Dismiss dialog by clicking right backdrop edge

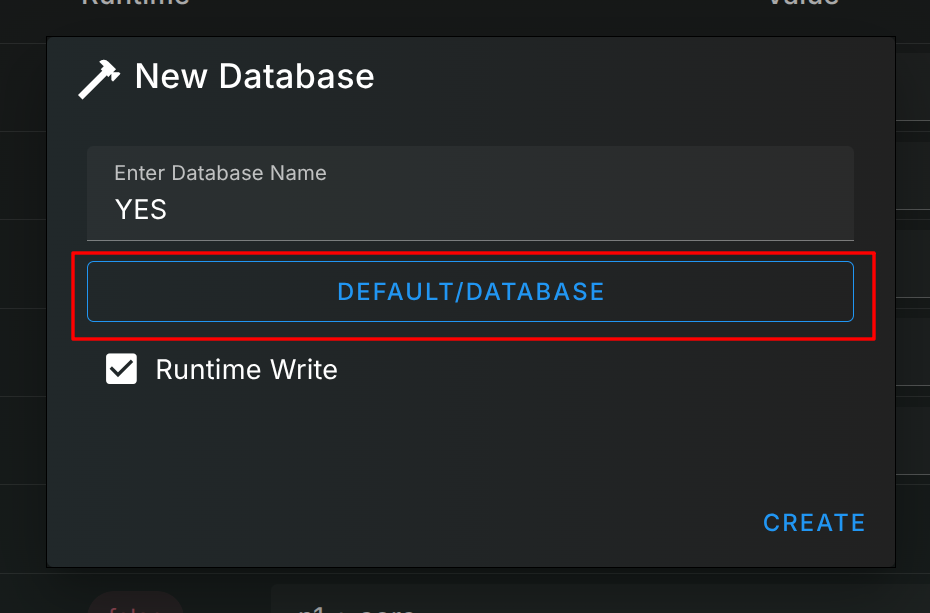coord(912,300)
